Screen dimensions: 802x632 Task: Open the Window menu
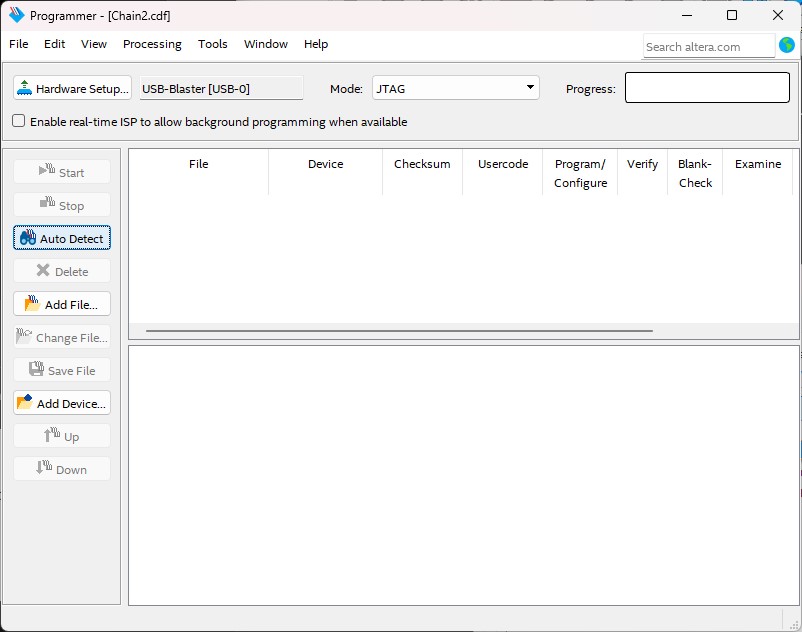(265, 44)
